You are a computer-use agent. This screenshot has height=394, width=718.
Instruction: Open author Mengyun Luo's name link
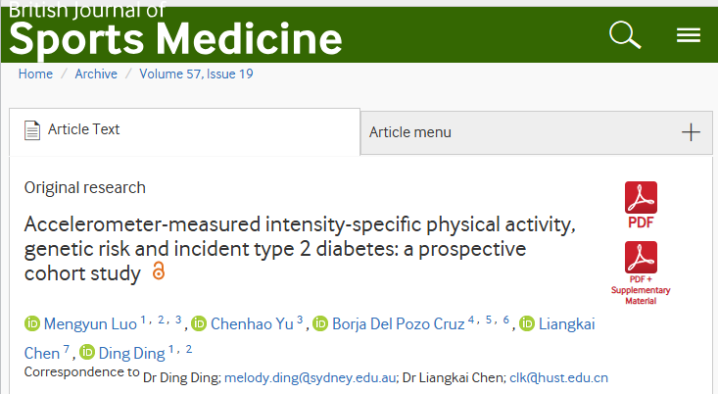[x=90, y=324]
